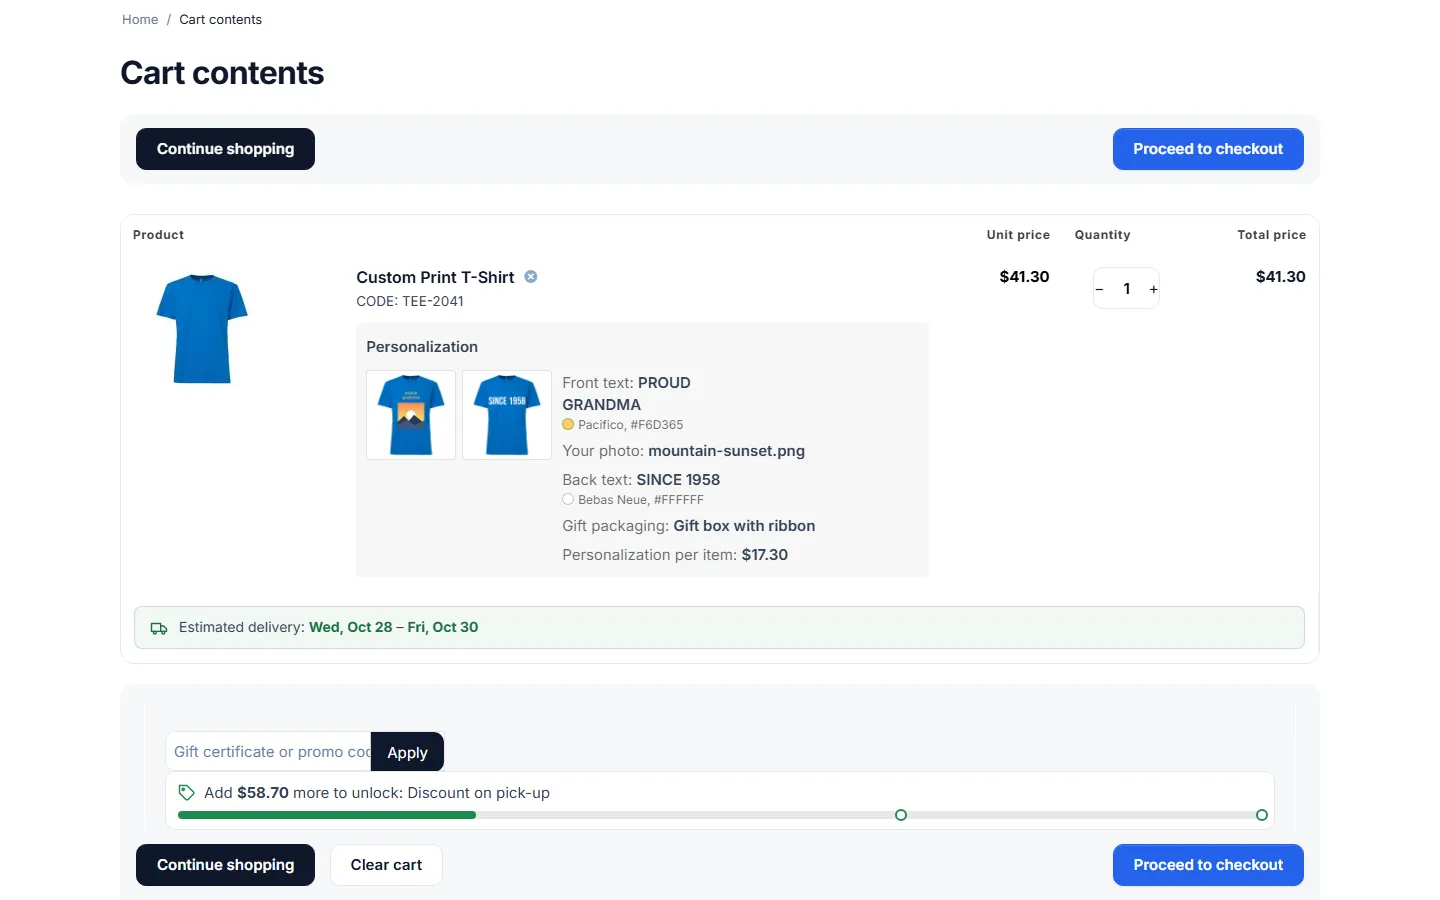
Task: Click the unit price $41.30 value
Action: pos(1024,277)
